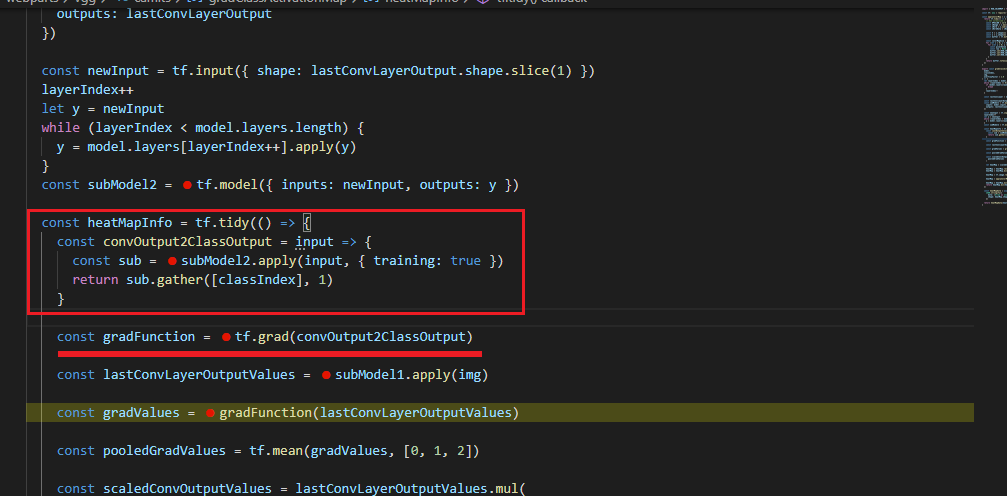Toggle inline breakpoint before tf.grad
The width and height of the screenshot is (1007, 496).
click(x=226, y=337)
